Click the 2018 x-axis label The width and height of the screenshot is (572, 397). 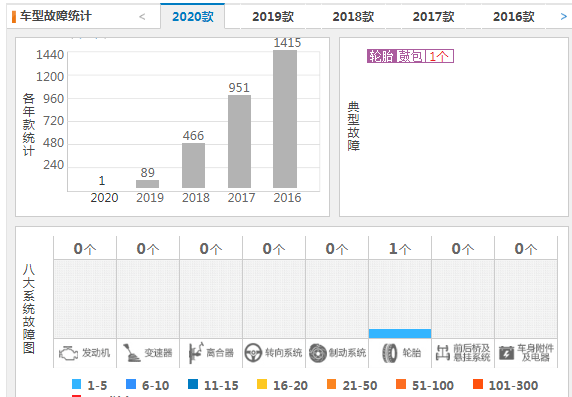pyautogui.click(x=196, y=198)
